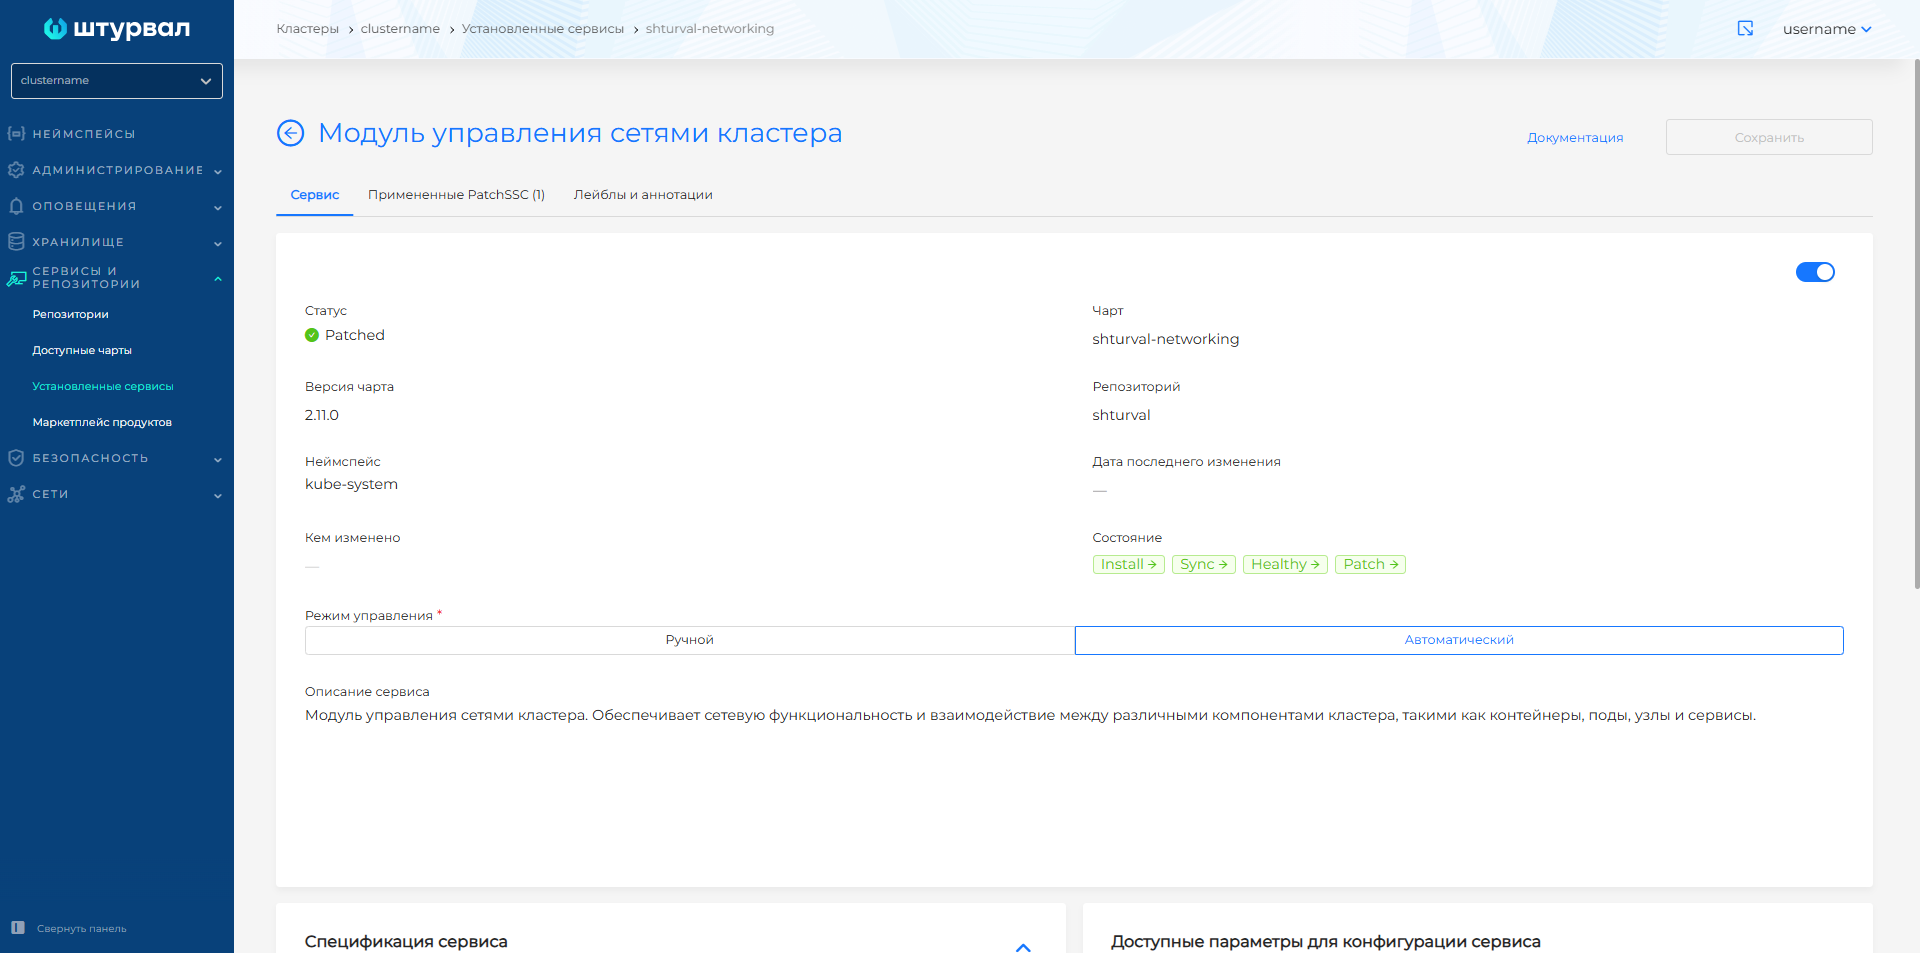Select the Ручной management mode
The image size is (1920, 953).
689,640
